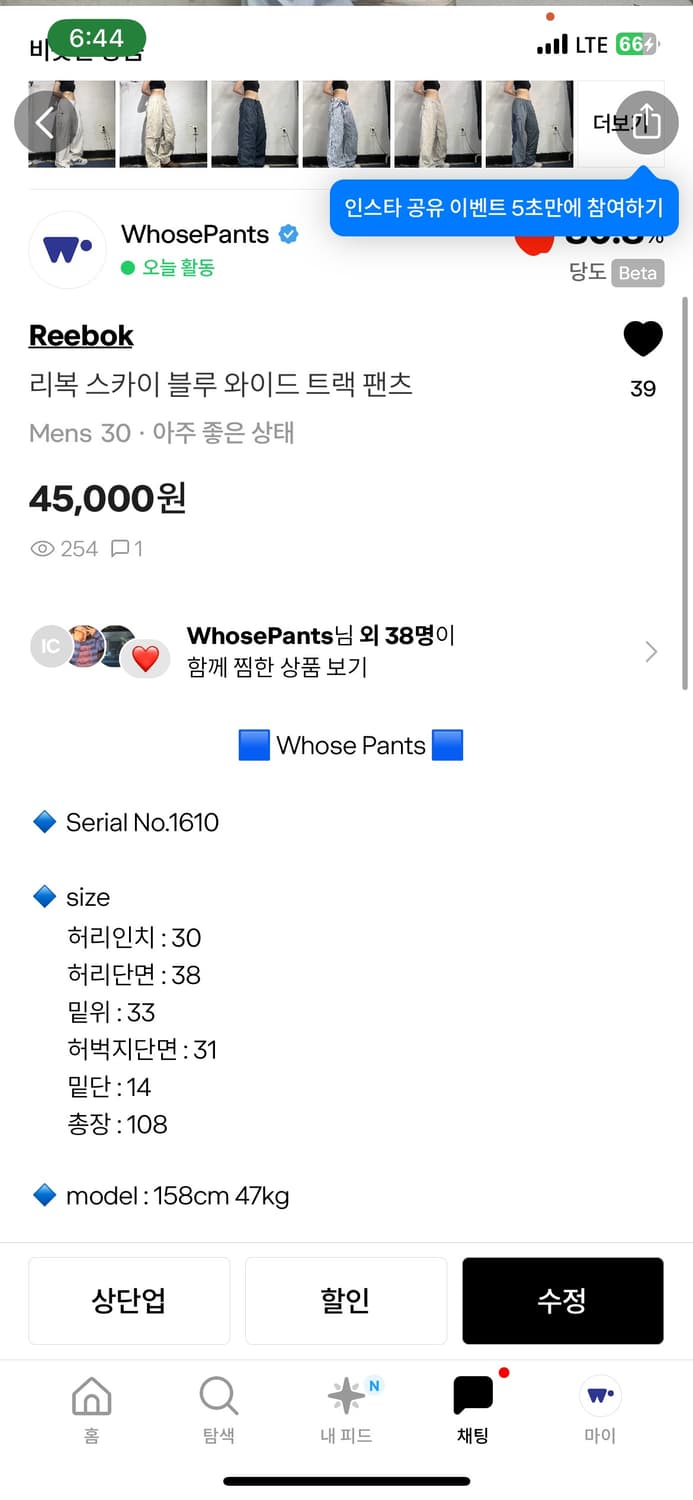The image size is (693, 1500).
Task: Tap the verified badge next to WhosePants
Action: tap(288, 234)
